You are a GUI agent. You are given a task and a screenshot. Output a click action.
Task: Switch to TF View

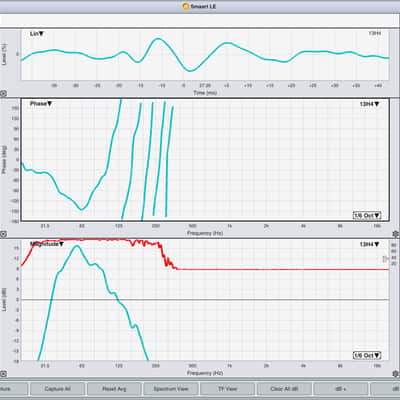[227, 389]
